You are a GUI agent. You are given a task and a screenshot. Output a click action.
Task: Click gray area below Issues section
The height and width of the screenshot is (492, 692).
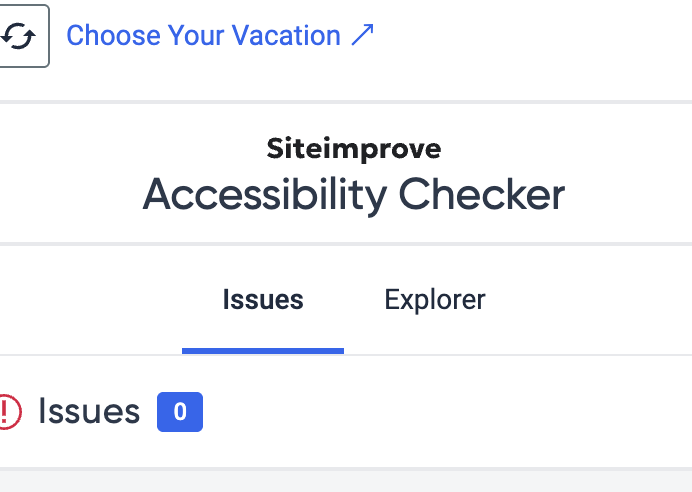346,481
